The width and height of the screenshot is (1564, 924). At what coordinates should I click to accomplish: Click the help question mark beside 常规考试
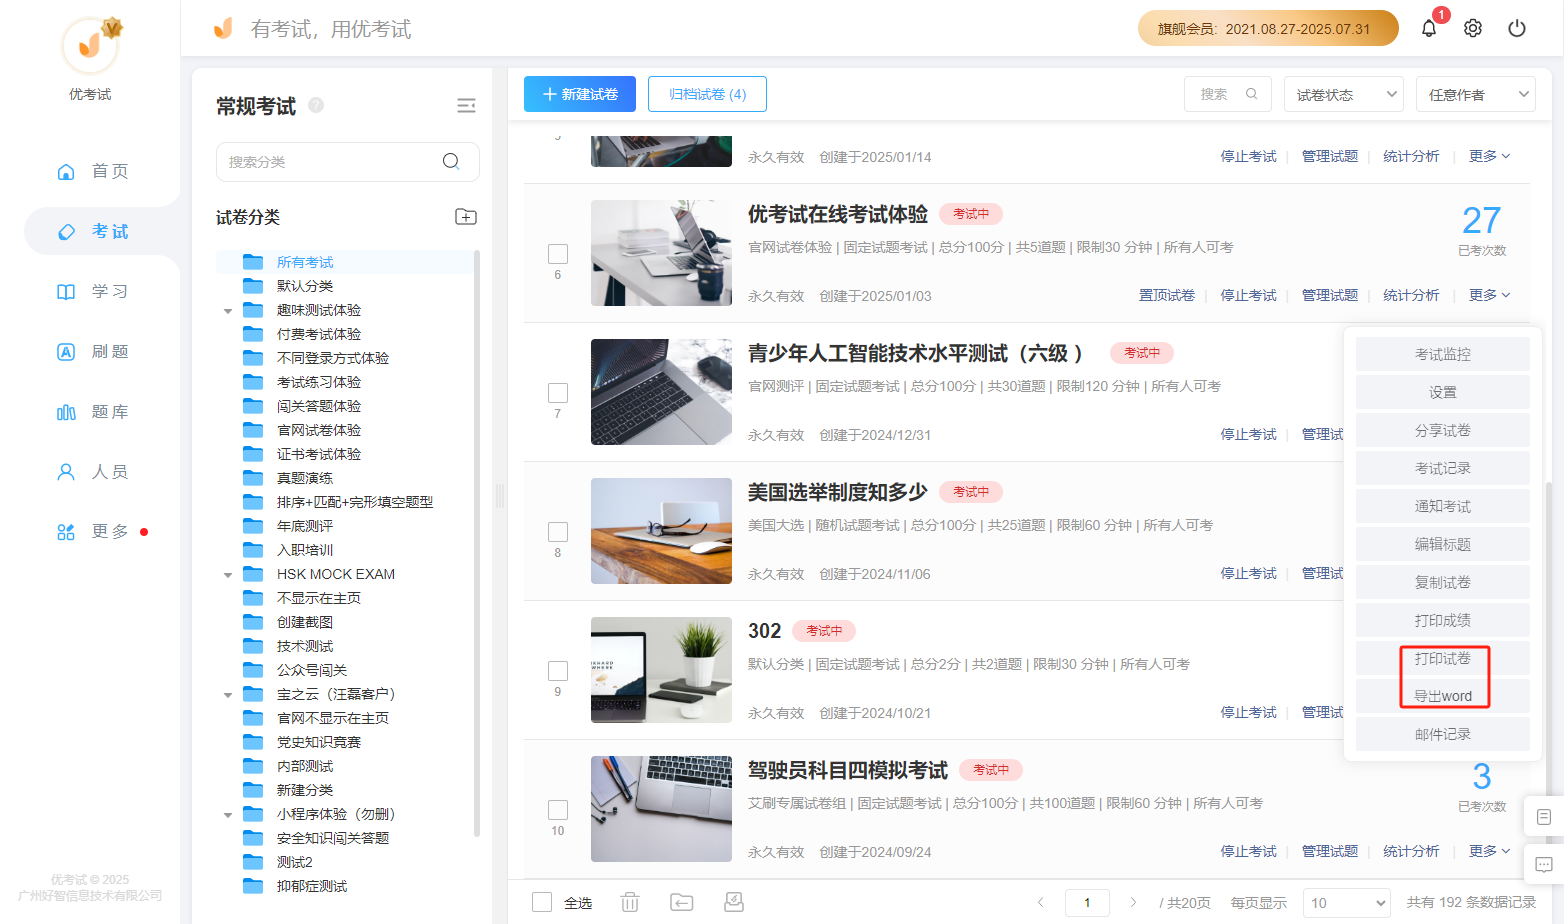[316, 105]
